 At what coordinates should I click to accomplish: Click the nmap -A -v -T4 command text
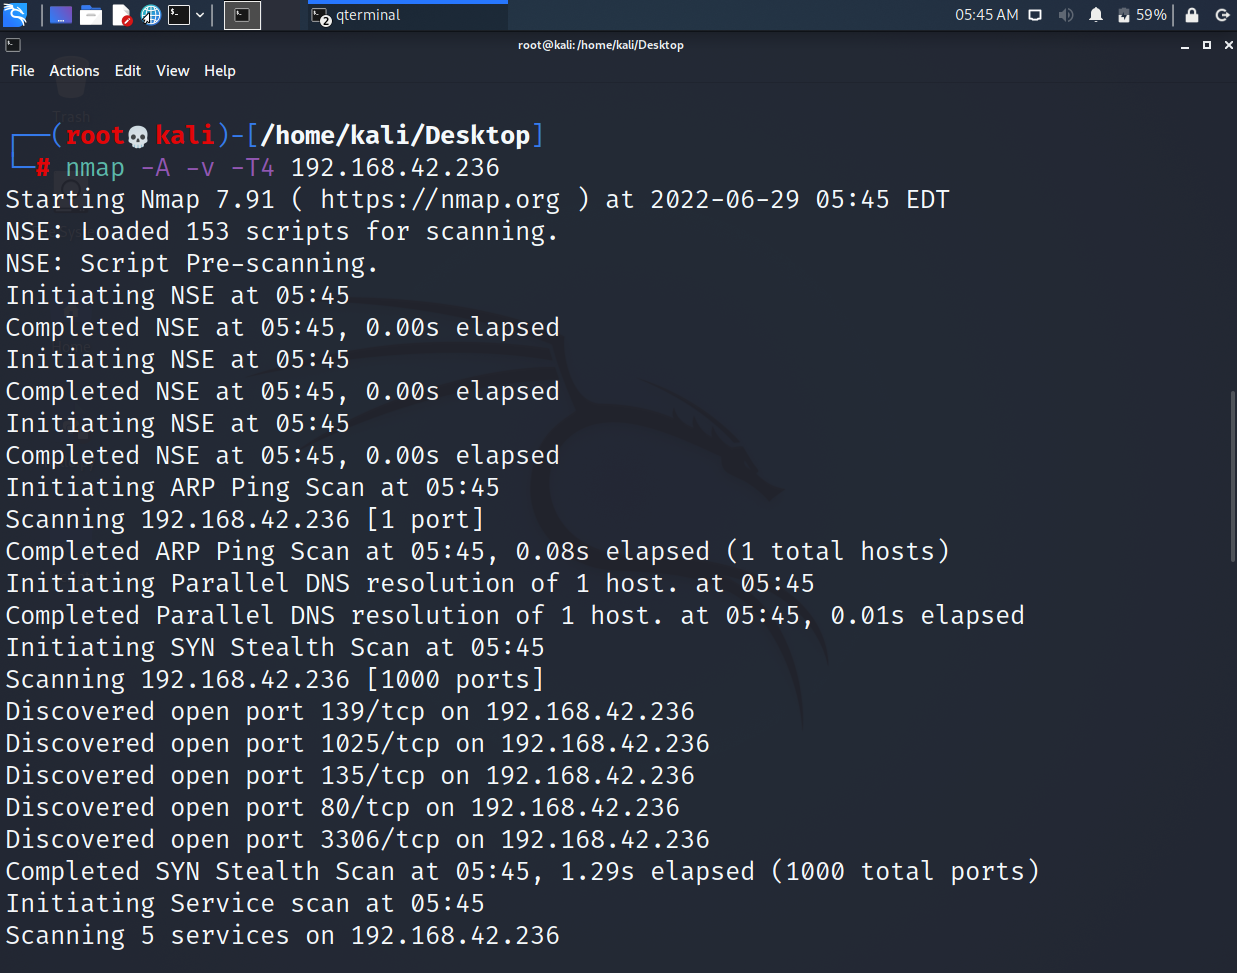[170, 168]
